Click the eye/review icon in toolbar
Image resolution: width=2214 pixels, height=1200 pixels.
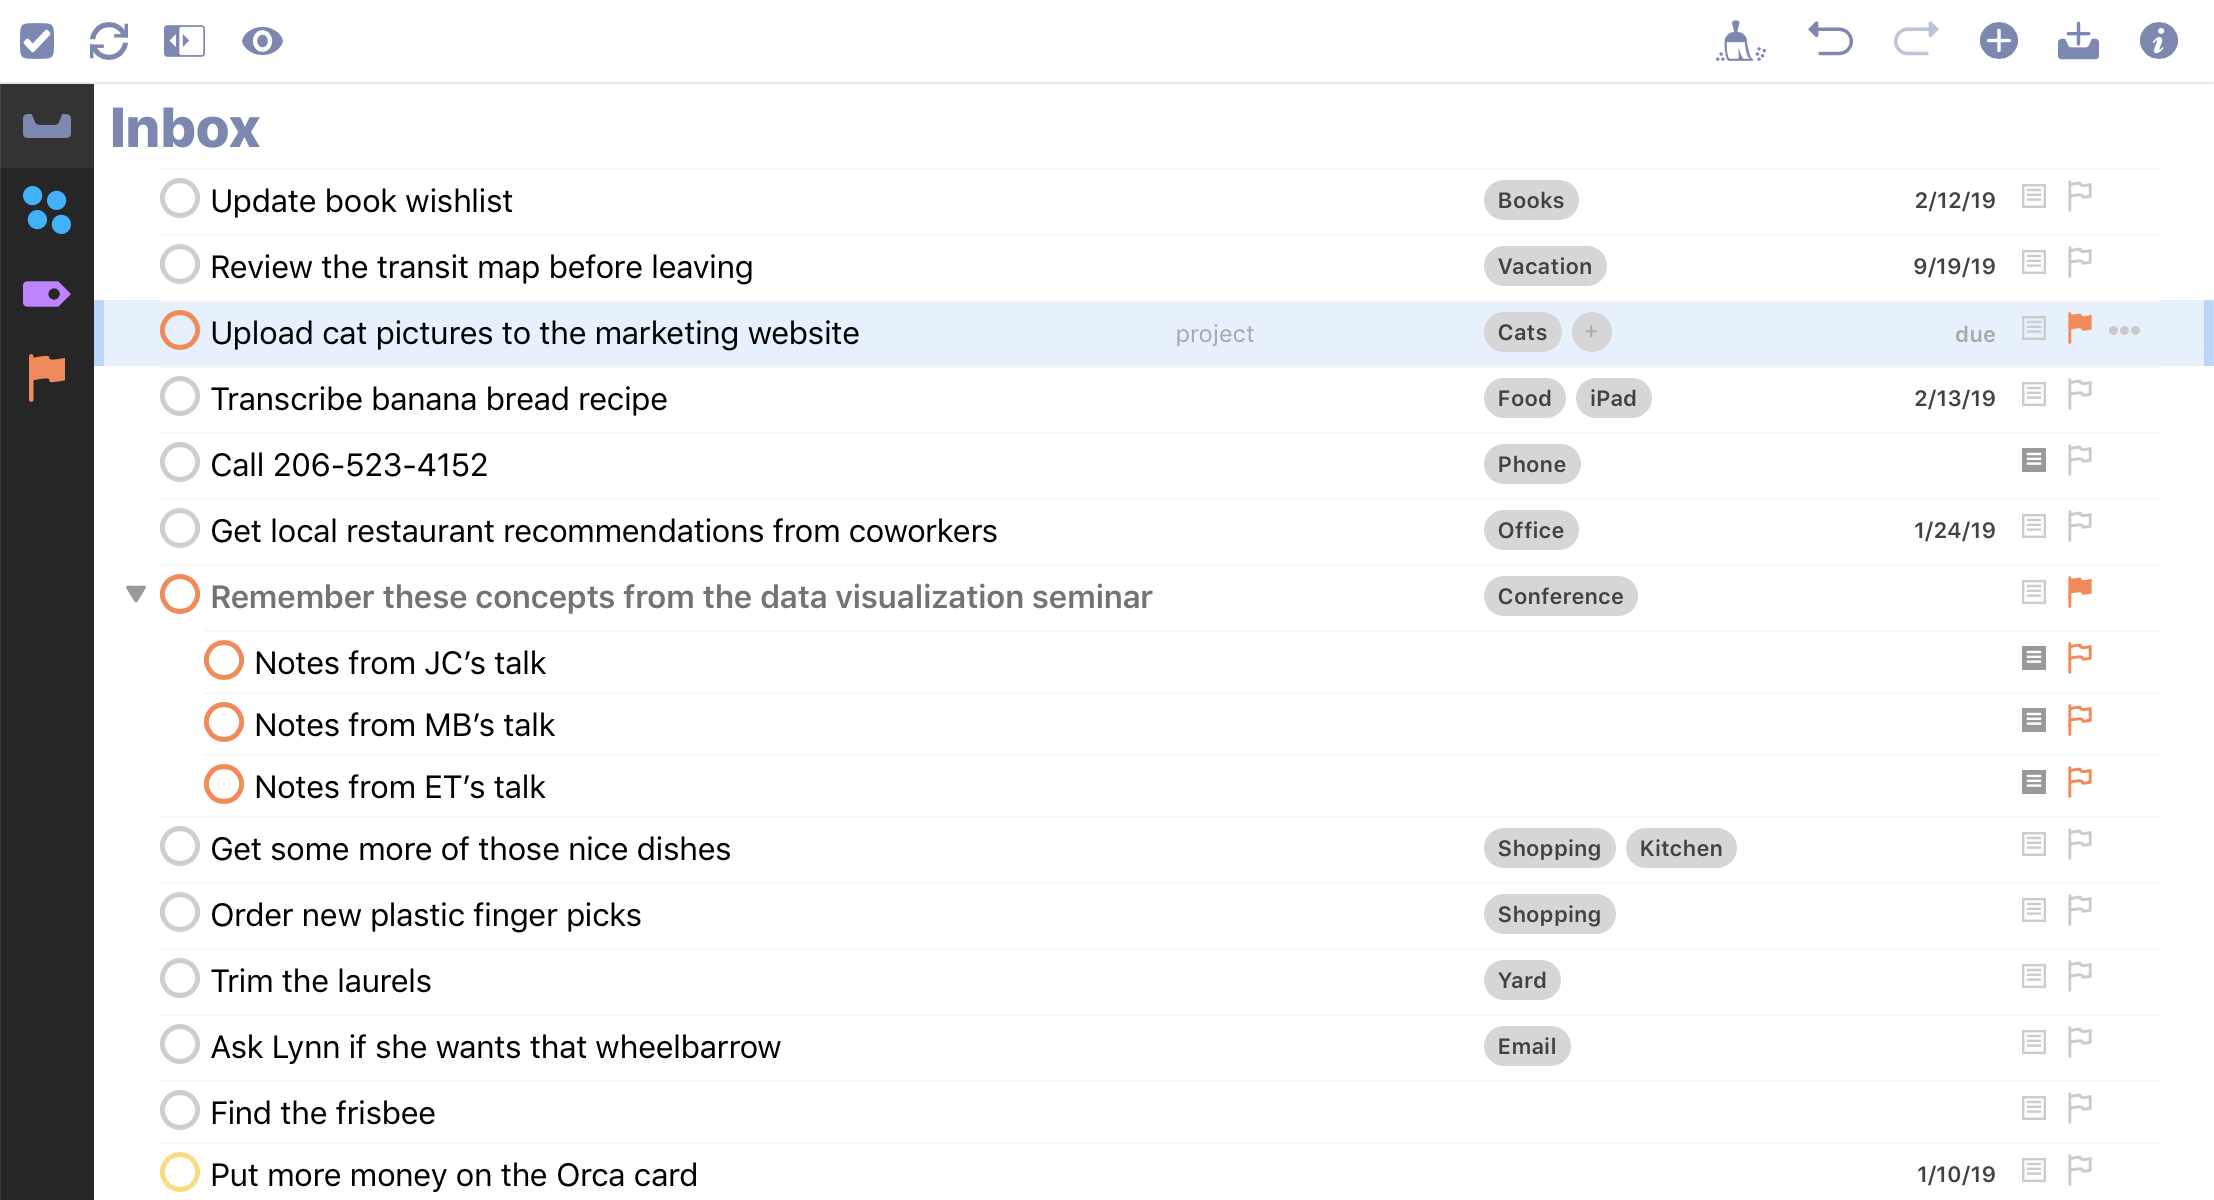click(263, 38)
